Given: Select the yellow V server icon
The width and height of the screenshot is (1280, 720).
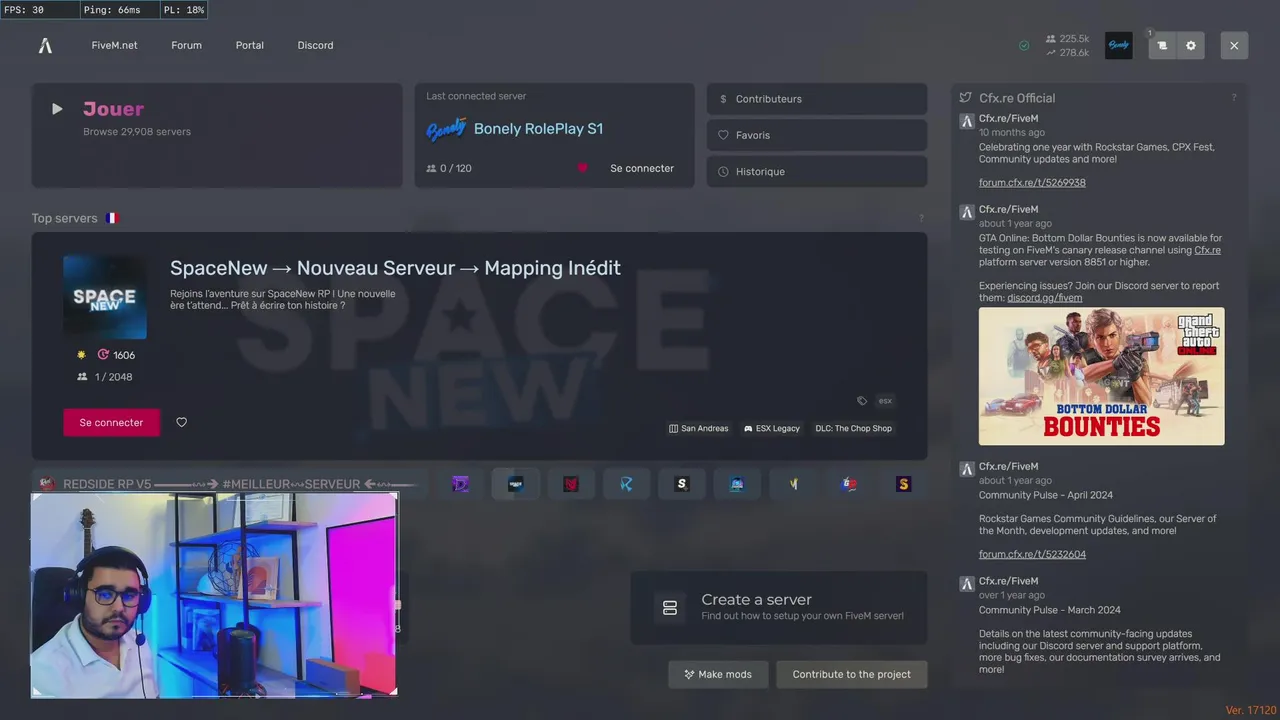Looking at the screenshot, I should tap(793, 484).
